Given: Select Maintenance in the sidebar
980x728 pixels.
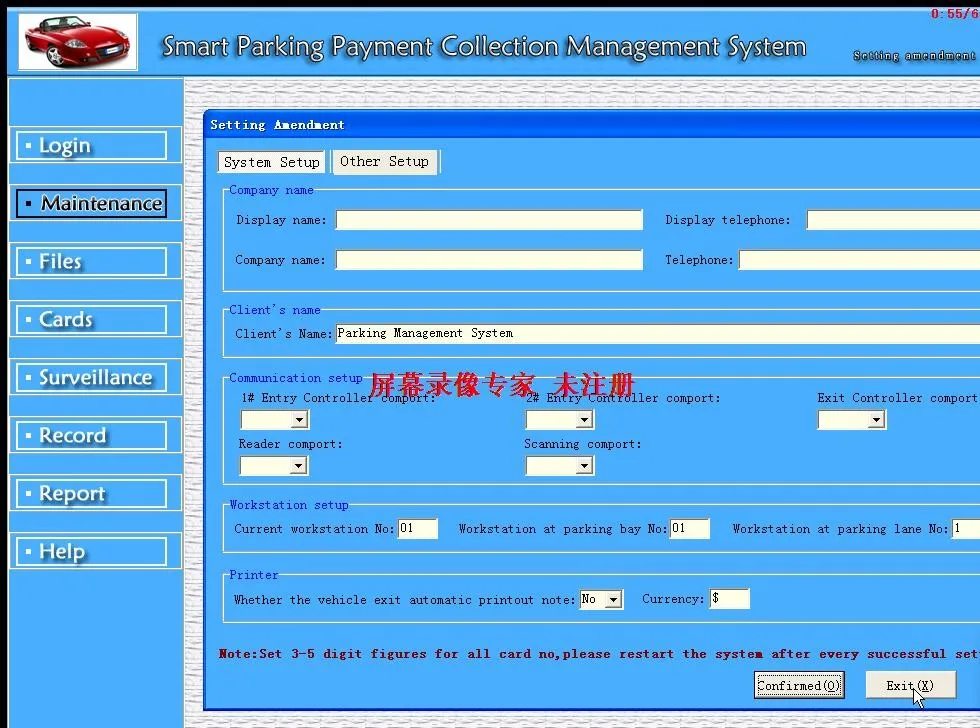Looking at the screenshot, I should pyautogui.click(x=91, y=204).
